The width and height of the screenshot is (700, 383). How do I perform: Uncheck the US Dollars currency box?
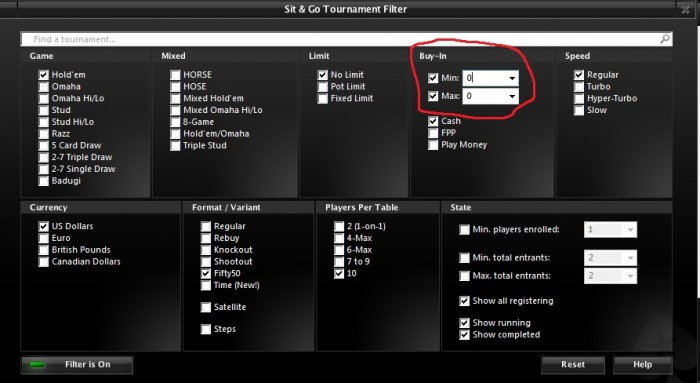point(43,226)
